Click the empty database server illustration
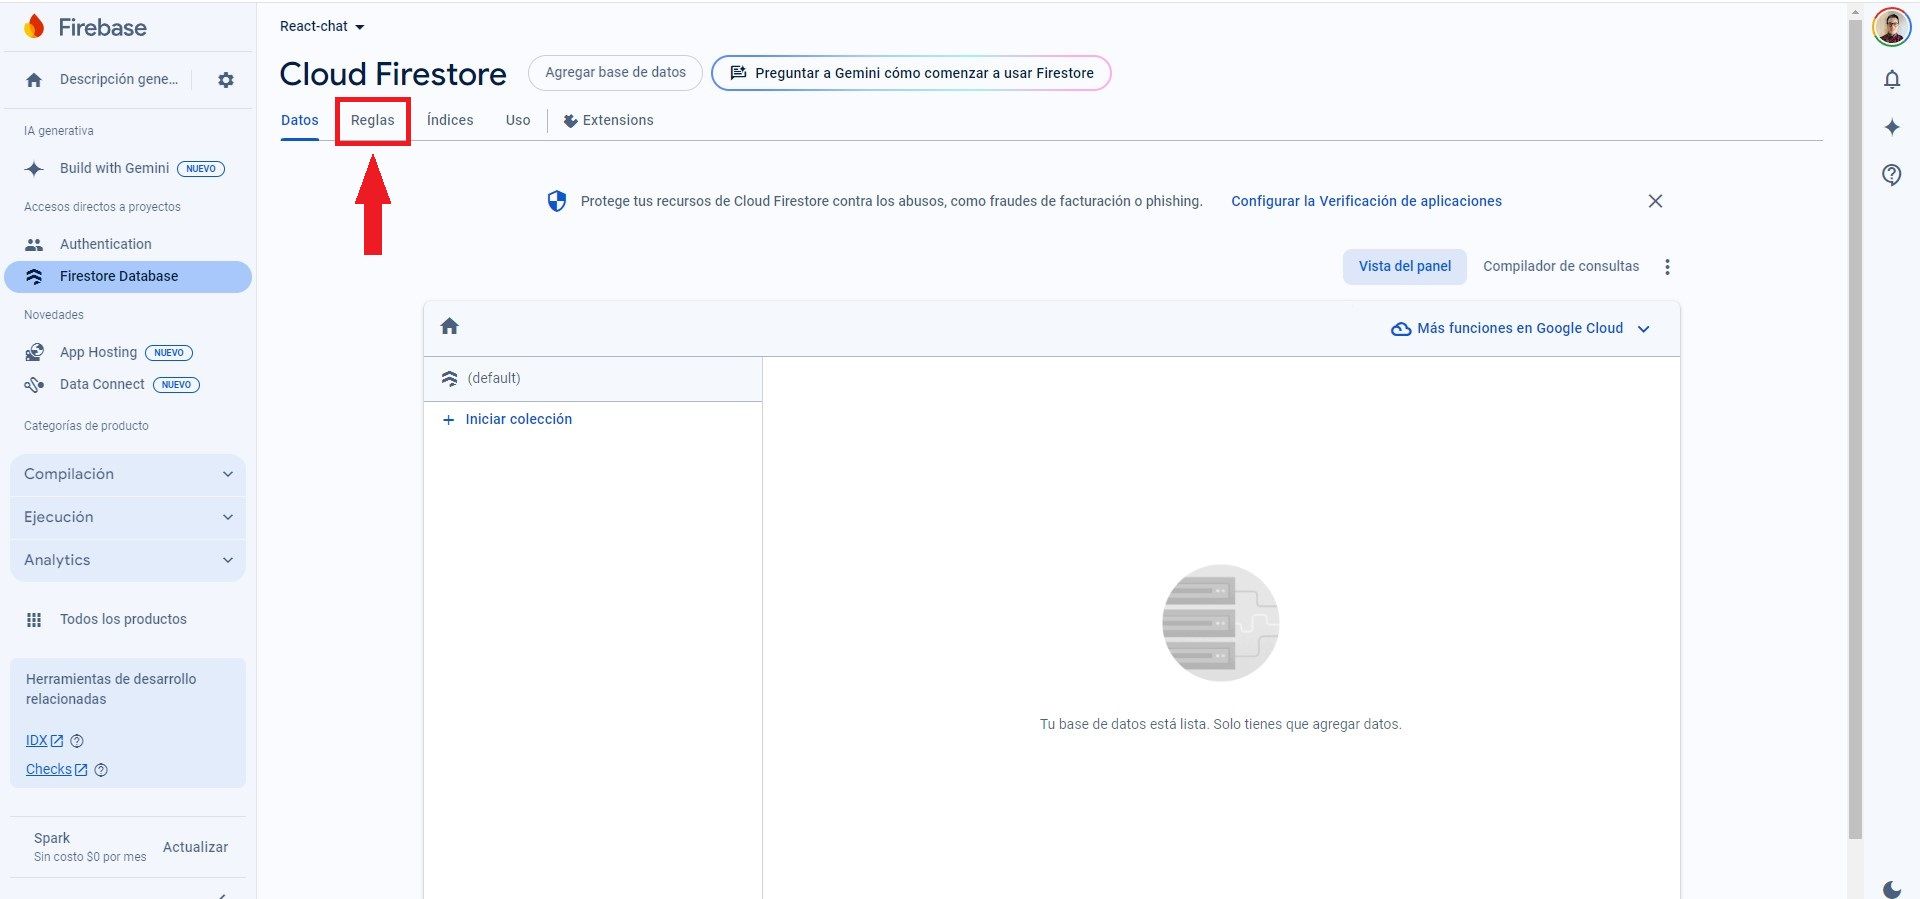The image size is (1920, 899). tap(1220, 623)
